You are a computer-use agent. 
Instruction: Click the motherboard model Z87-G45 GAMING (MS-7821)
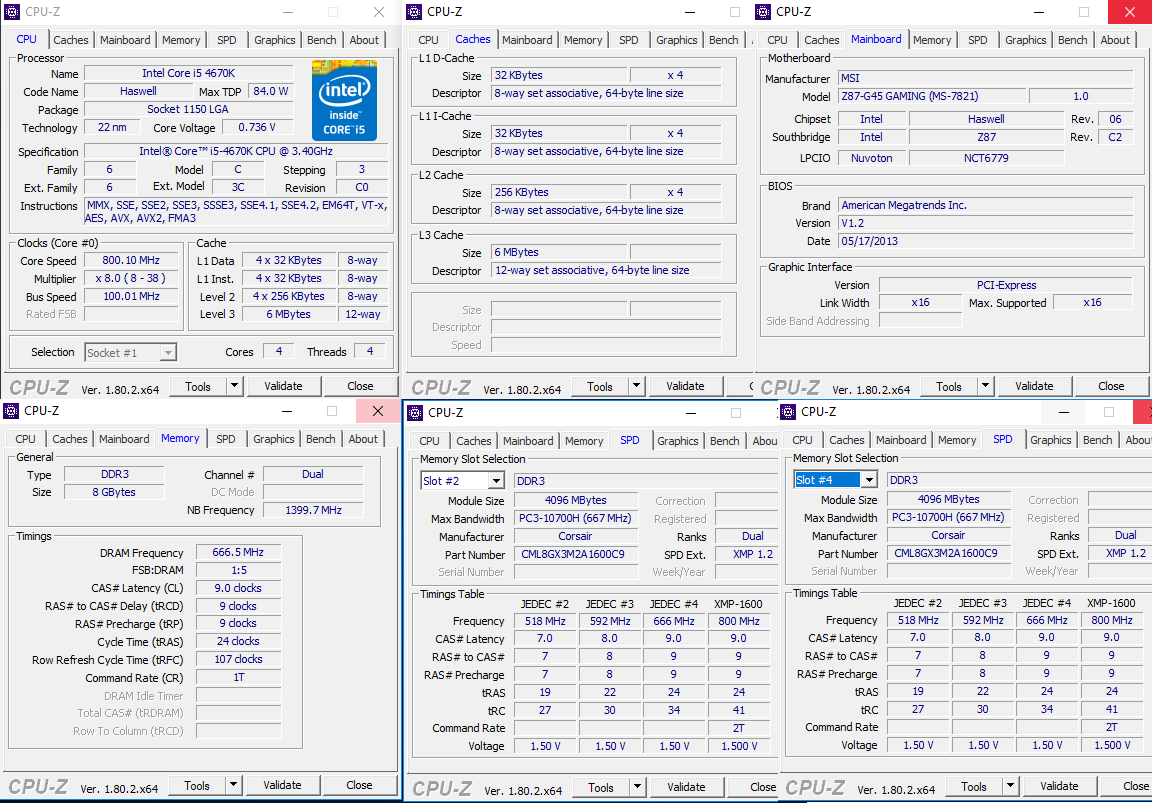point(932,96)
